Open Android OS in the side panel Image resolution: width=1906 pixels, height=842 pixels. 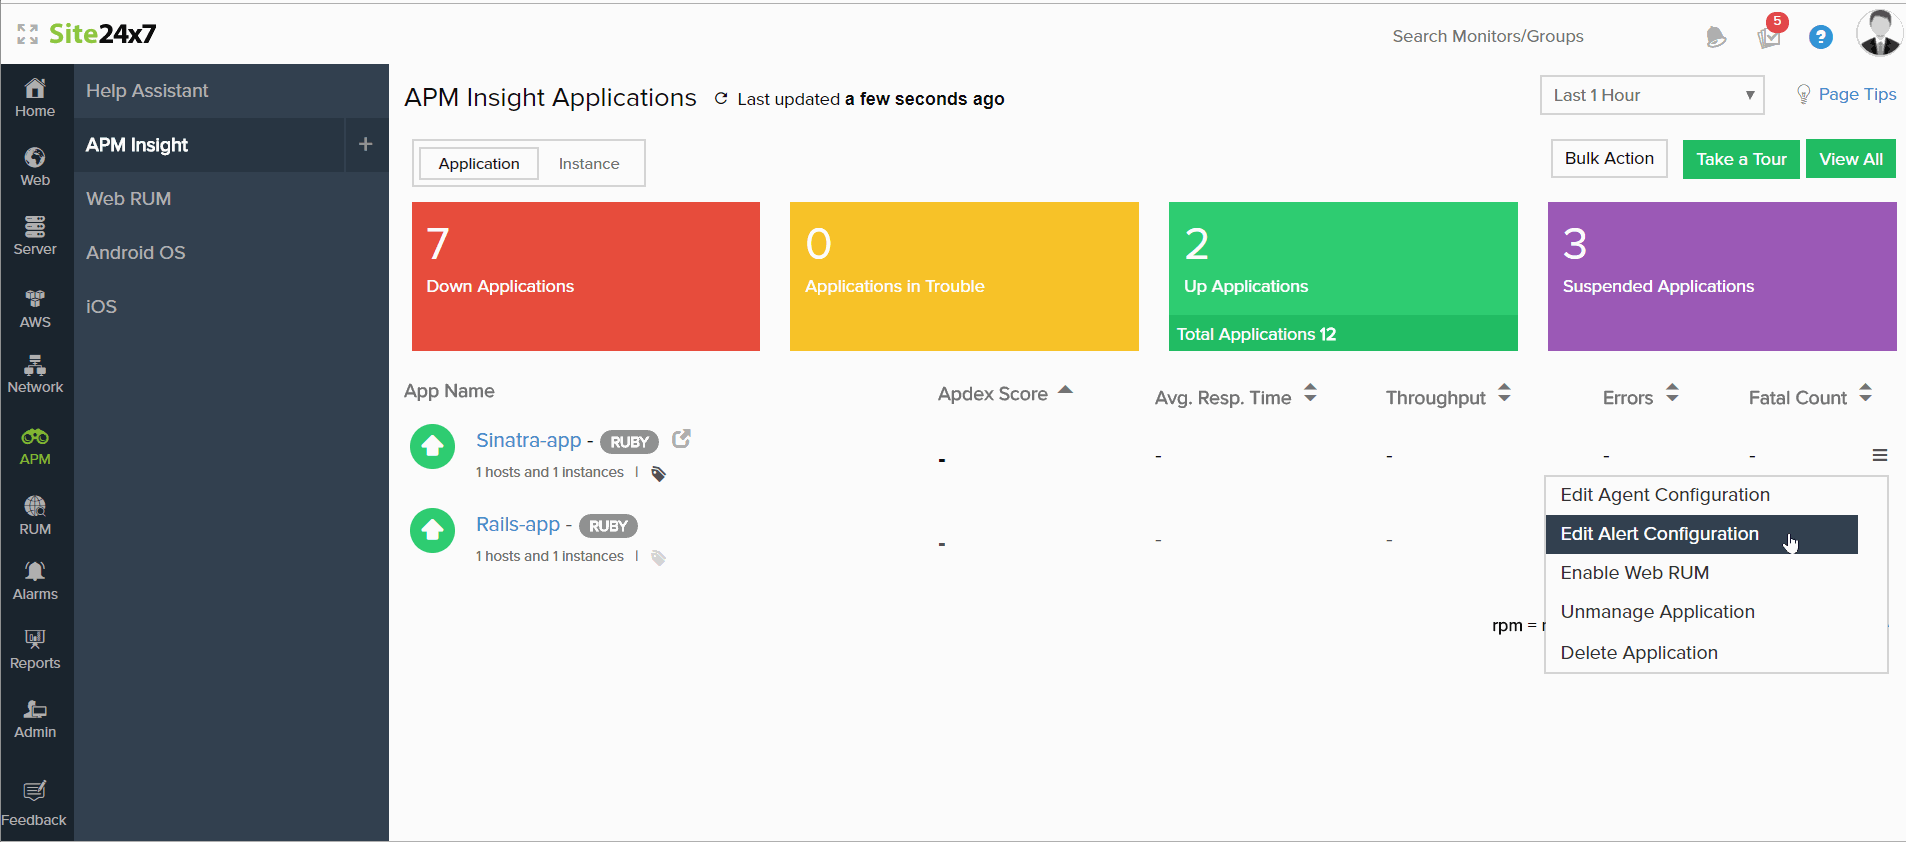point(231,253)
